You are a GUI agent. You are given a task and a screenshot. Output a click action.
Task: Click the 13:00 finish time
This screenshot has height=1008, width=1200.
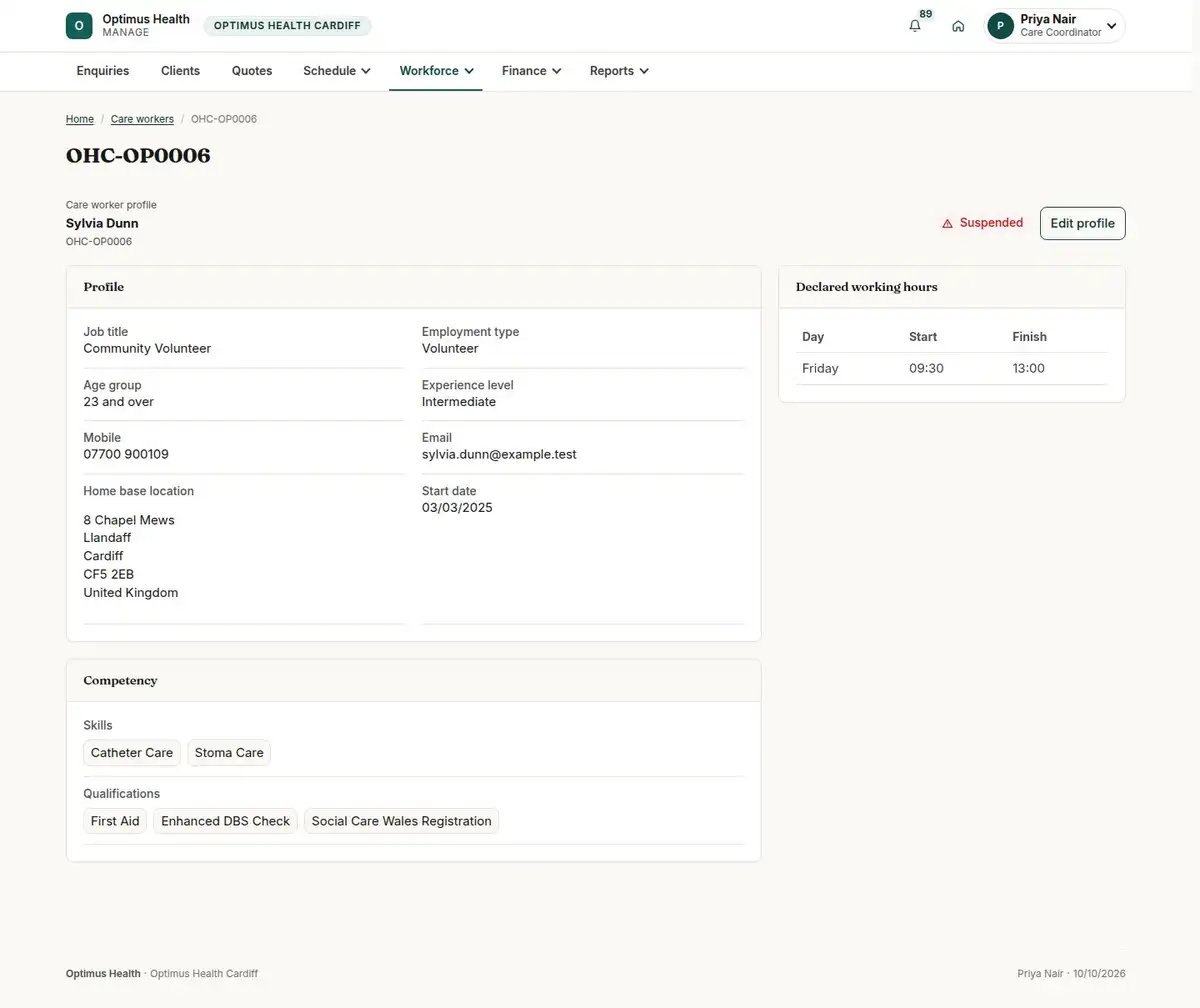(1028, 369)
